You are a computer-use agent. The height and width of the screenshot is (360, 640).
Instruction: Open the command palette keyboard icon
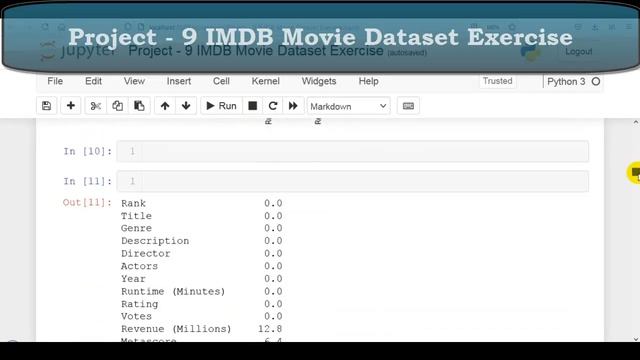coord(408,106)
